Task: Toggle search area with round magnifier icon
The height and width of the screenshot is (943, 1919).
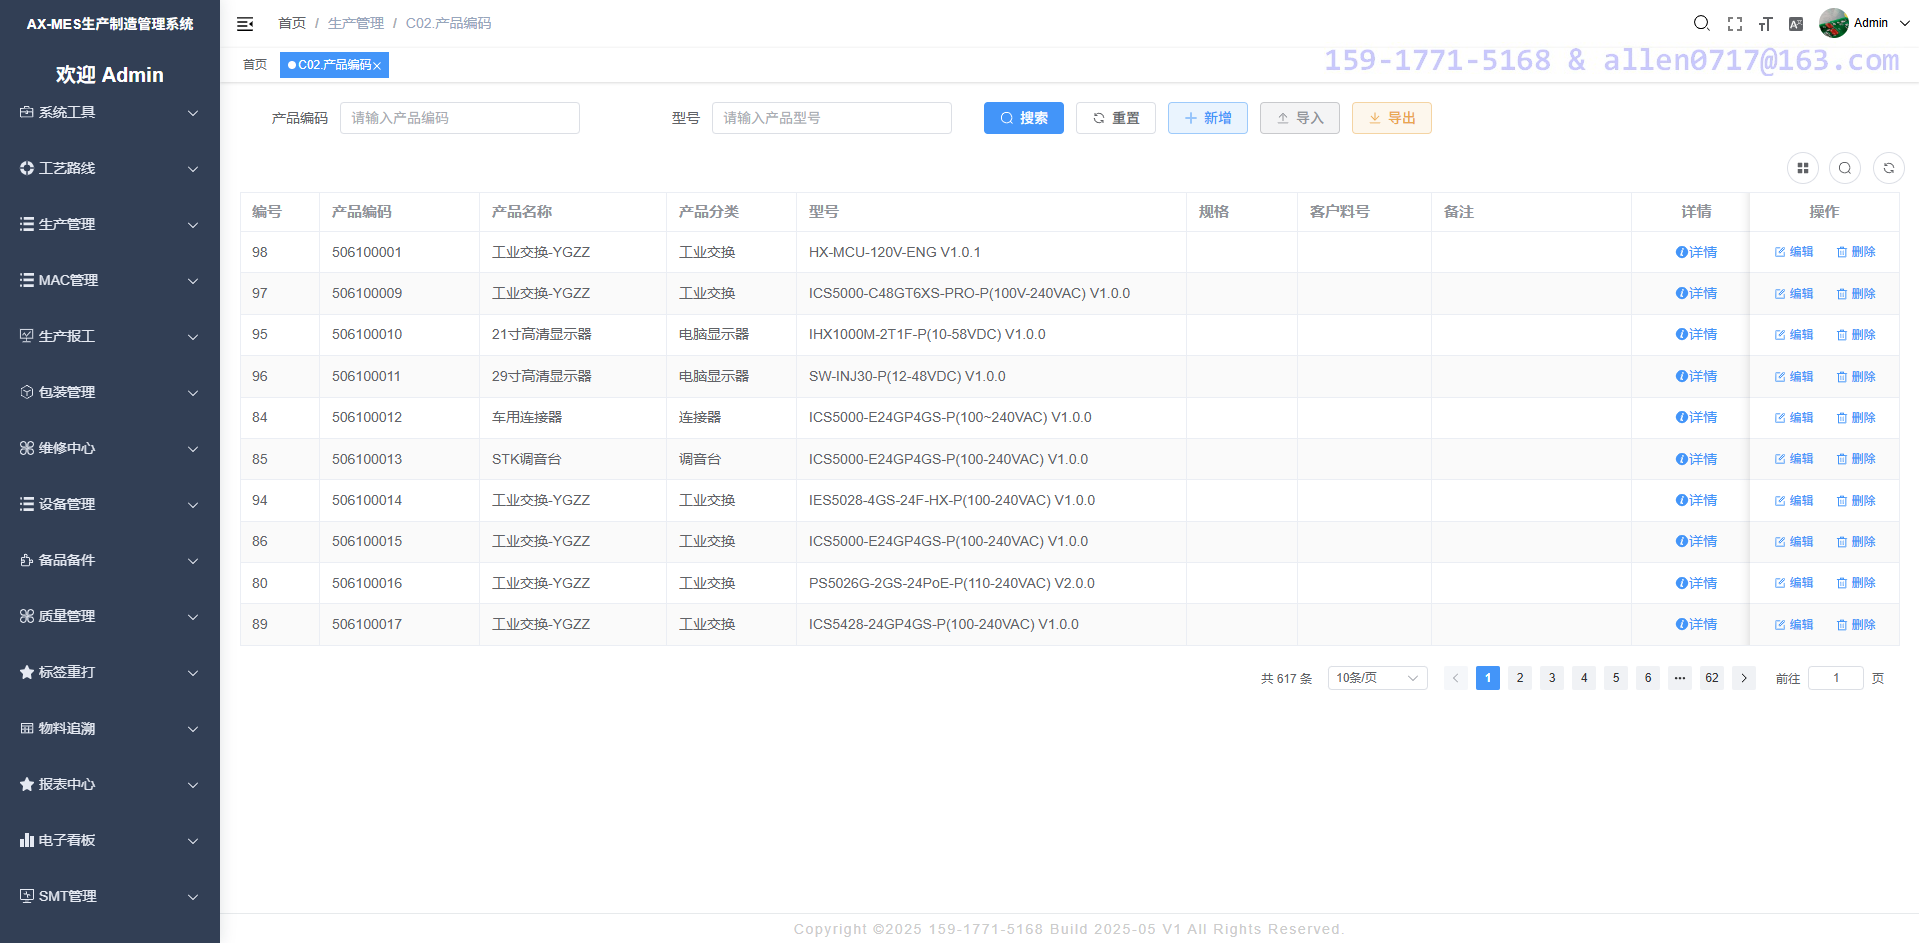Action: click(x=1845, y=168)
